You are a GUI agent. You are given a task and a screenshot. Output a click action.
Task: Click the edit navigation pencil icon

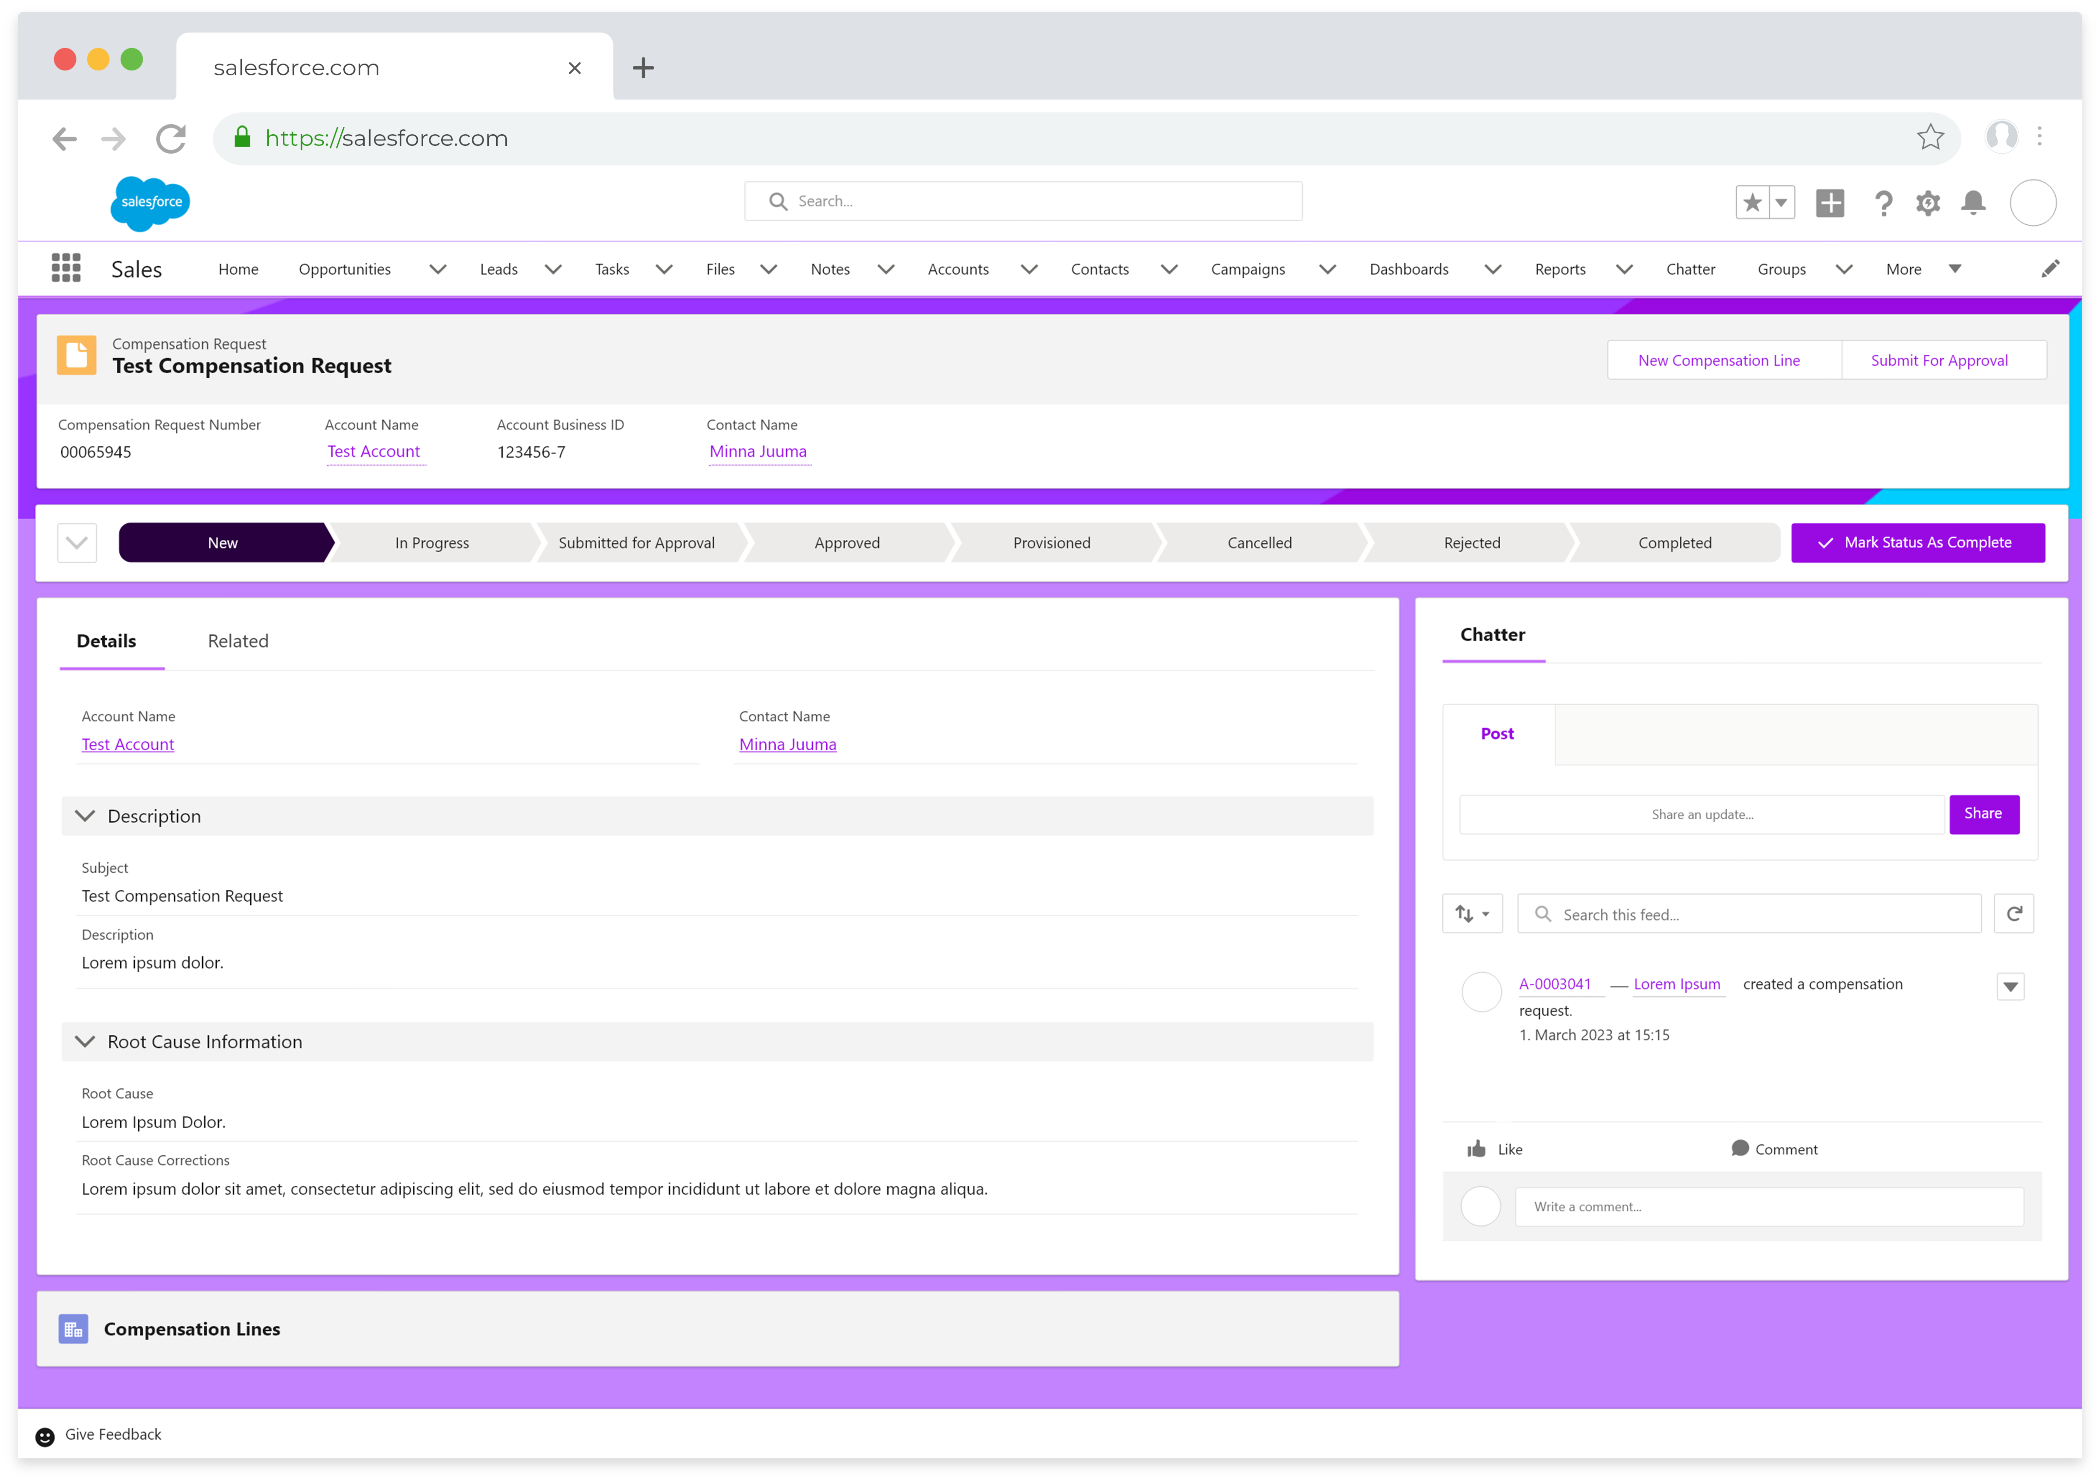coord(2050,268)
